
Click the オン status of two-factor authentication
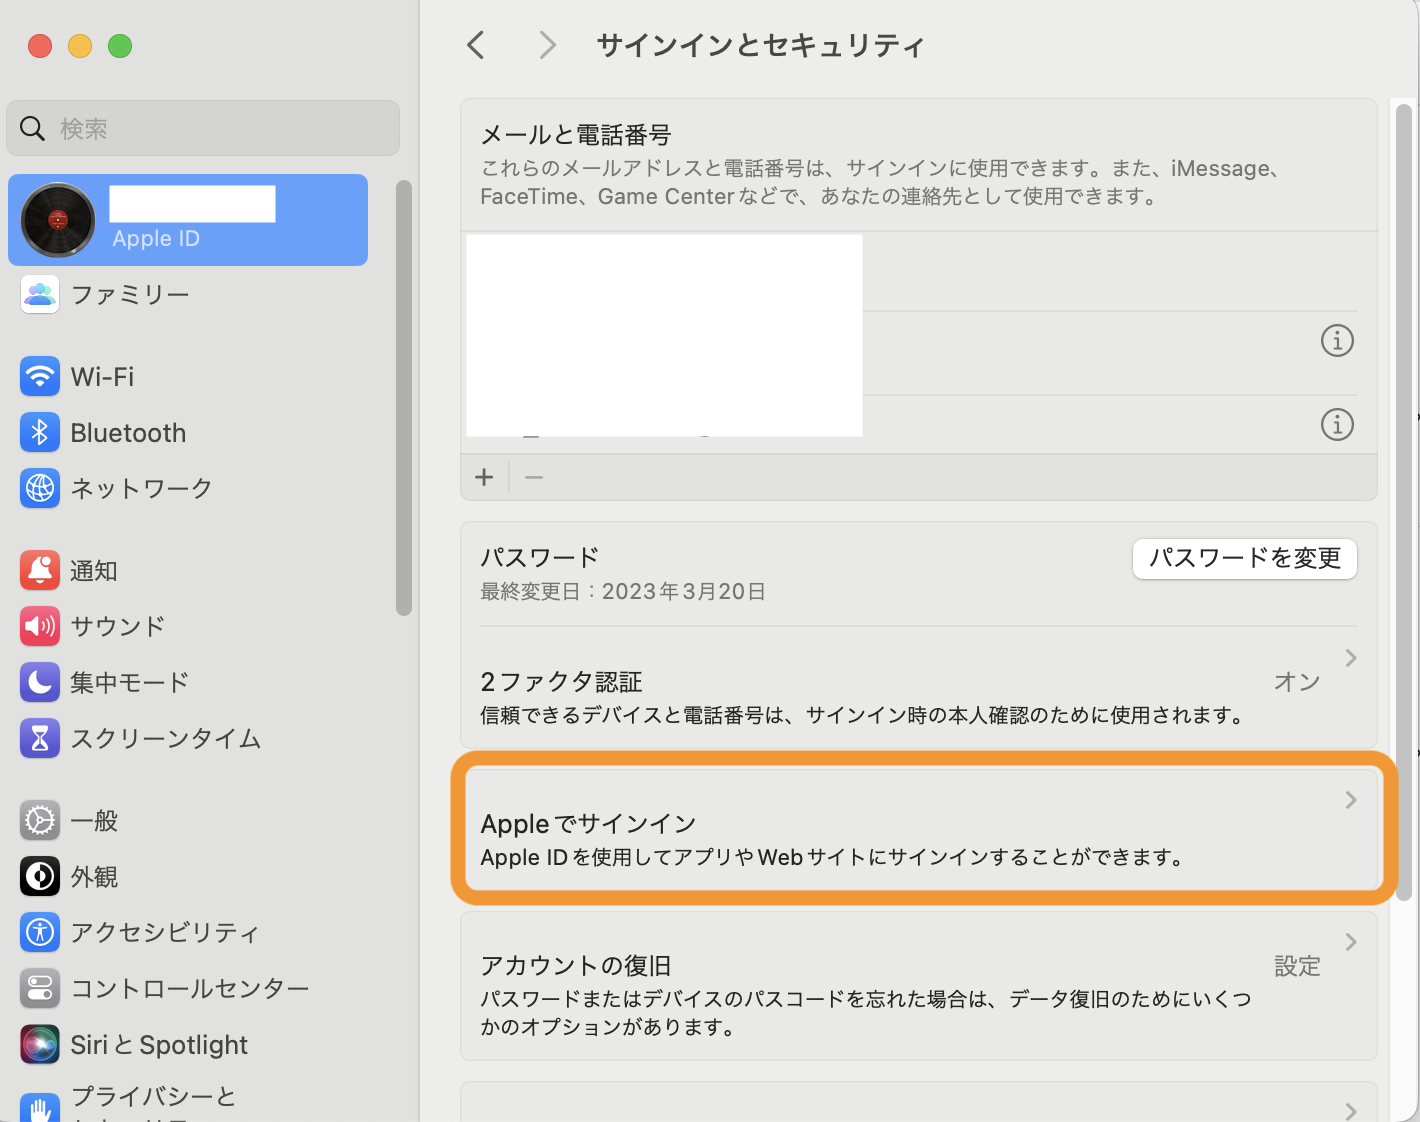(x=1297, y=682)
